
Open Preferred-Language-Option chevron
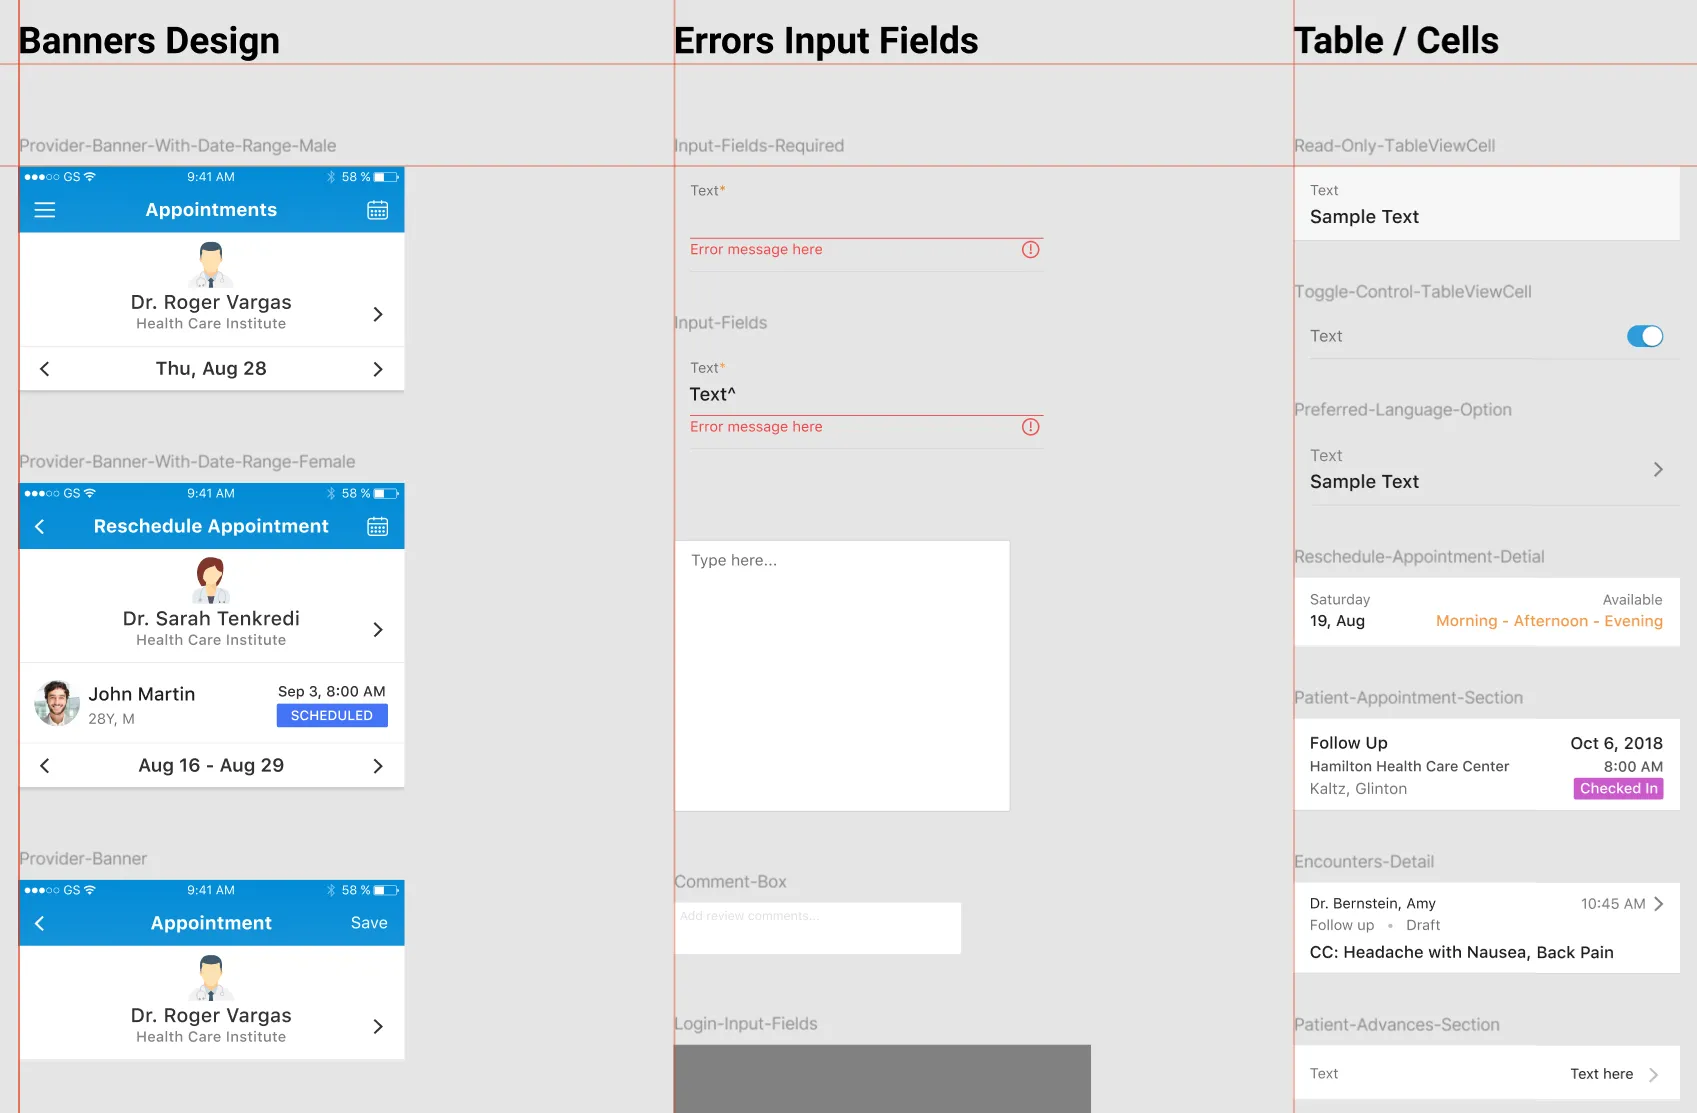1658,469
